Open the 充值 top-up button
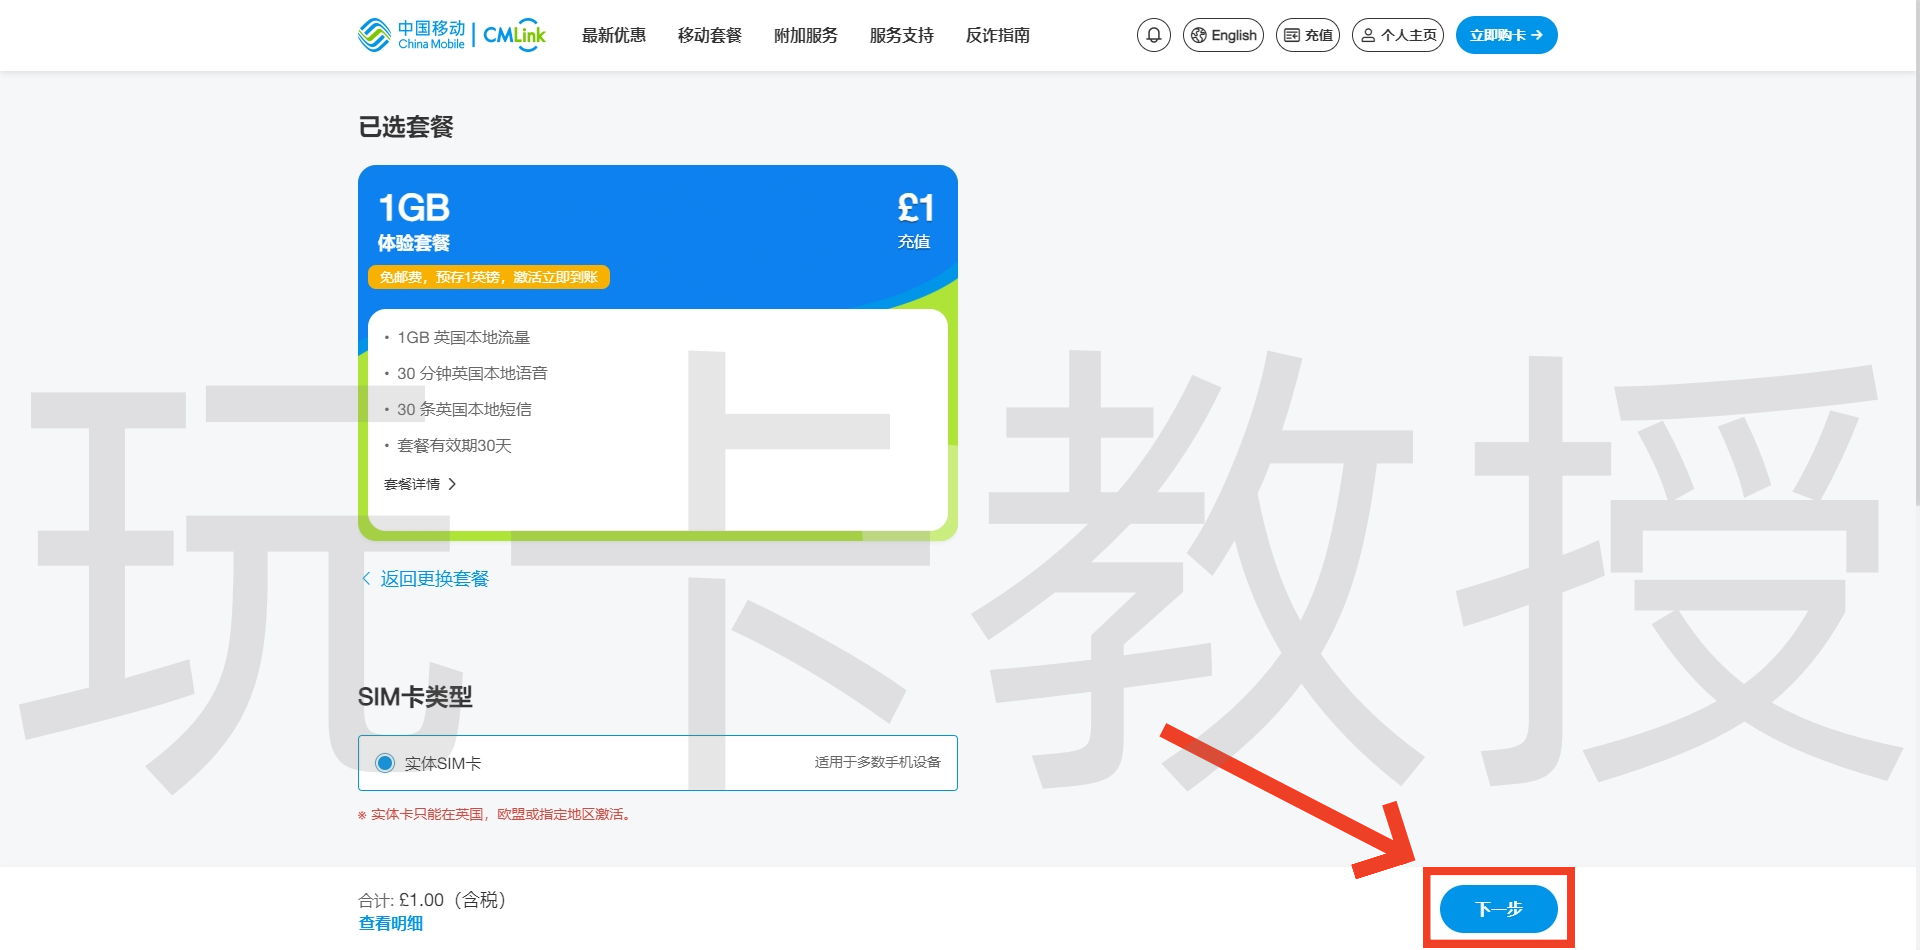Viewport: 1920px width, 950px height. (x=1307, y=35)
